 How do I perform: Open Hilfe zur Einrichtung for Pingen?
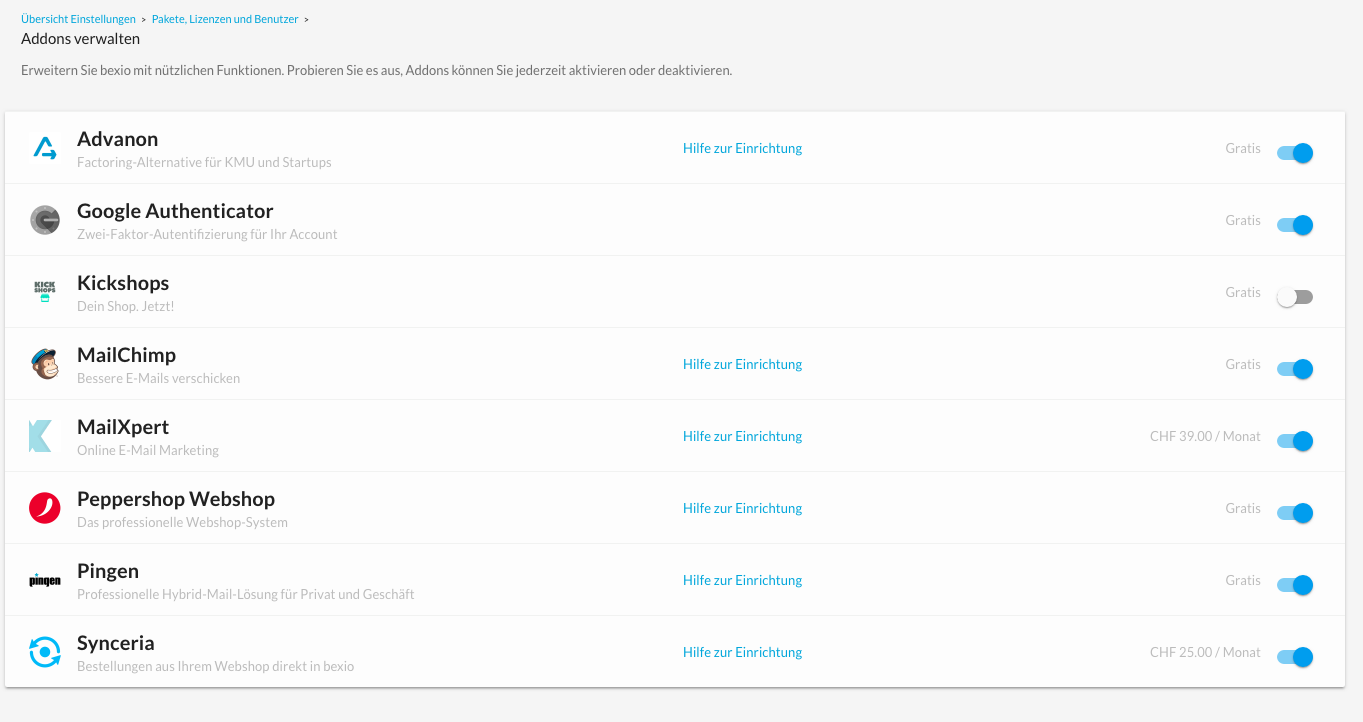(742, 580)
